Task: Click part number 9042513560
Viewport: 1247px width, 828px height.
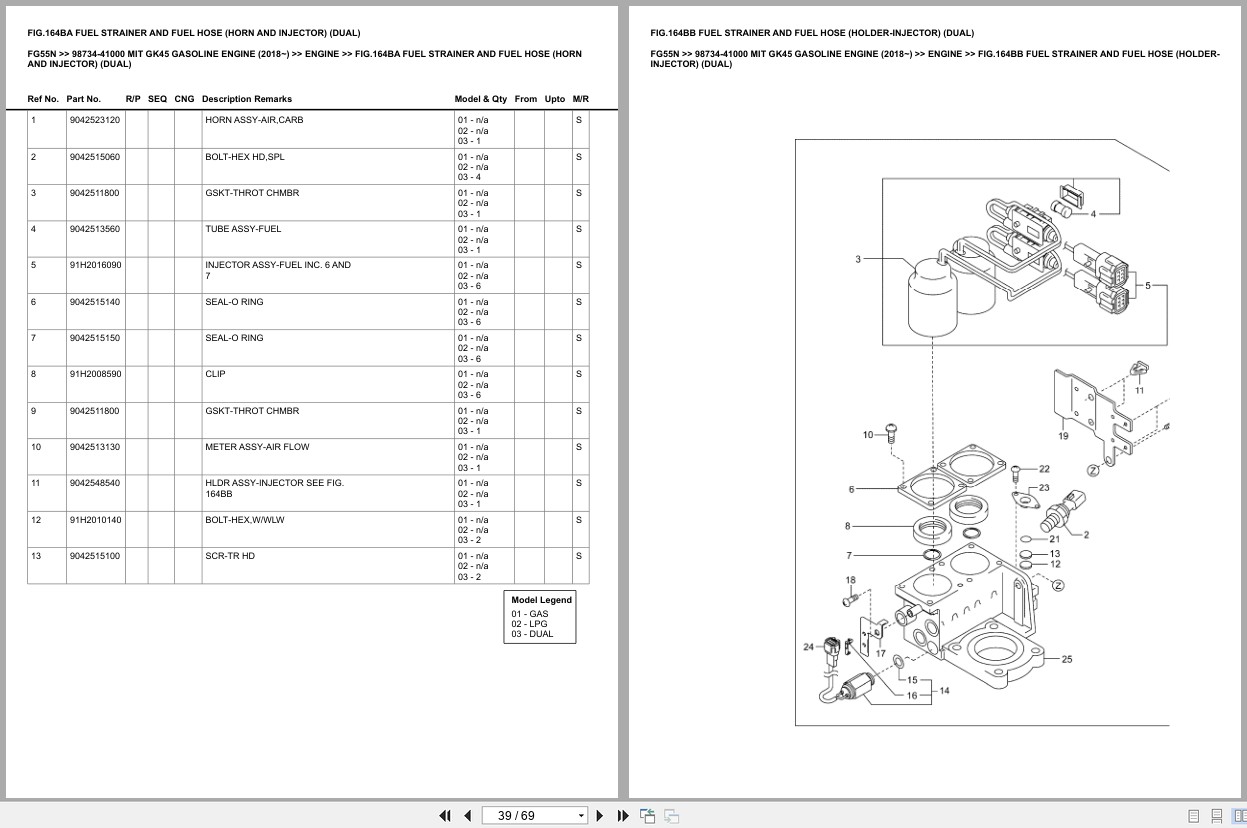Action: tap(95, 229)
